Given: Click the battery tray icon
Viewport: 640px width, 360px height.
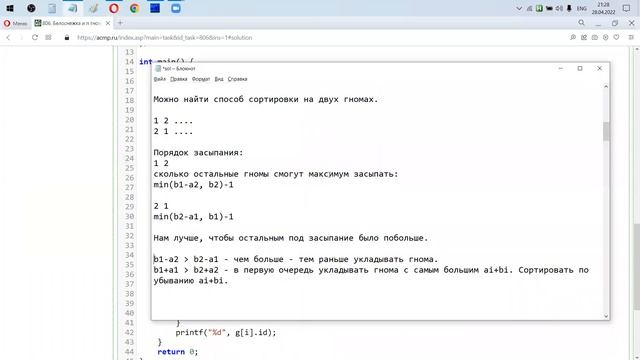Looking at the screenshot, I should (549, 8).
